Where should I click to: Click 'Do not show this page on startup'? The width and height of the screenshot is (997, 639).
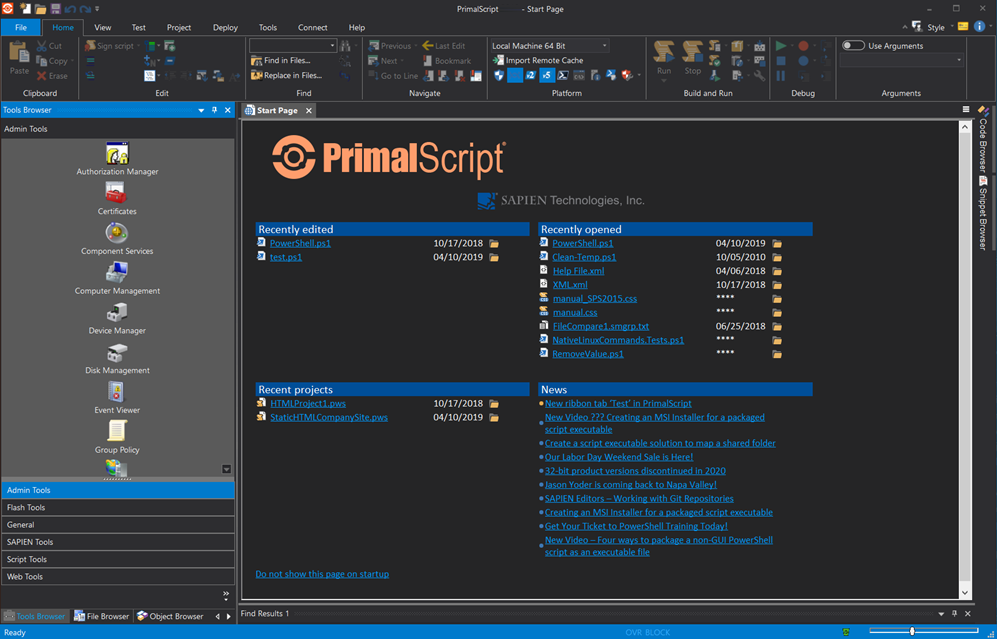tap(322, 574)
